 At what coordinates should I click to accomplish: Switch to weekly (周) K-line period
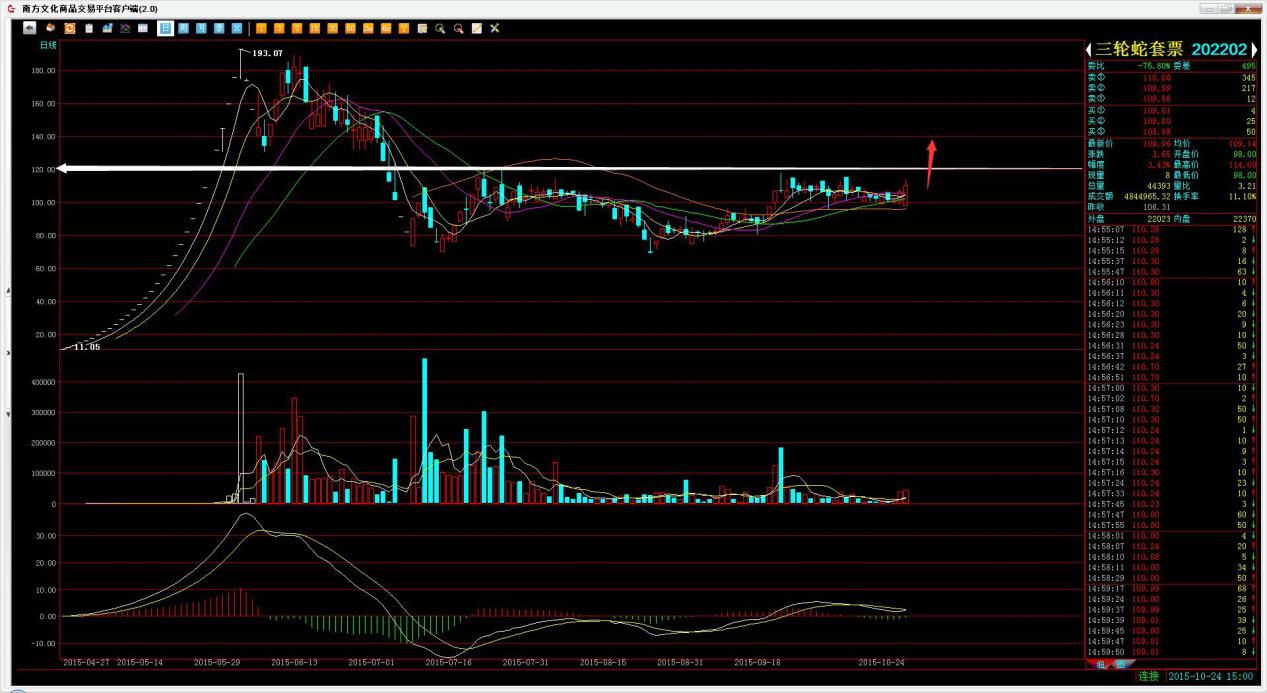(183, 28)
